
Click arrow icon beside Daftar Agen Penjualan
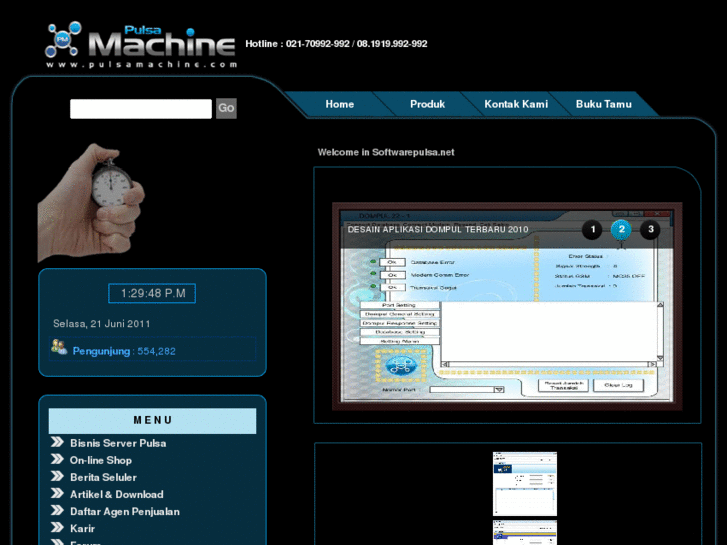pos(57,510)
